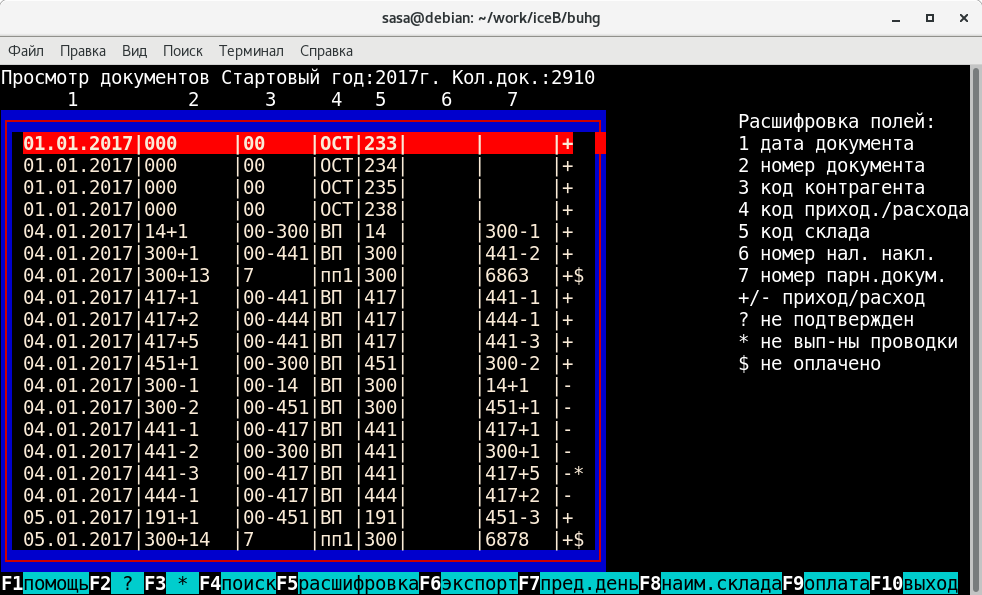Select row with document number 300+13
This screenshot has height=595, width=982.
304,276
